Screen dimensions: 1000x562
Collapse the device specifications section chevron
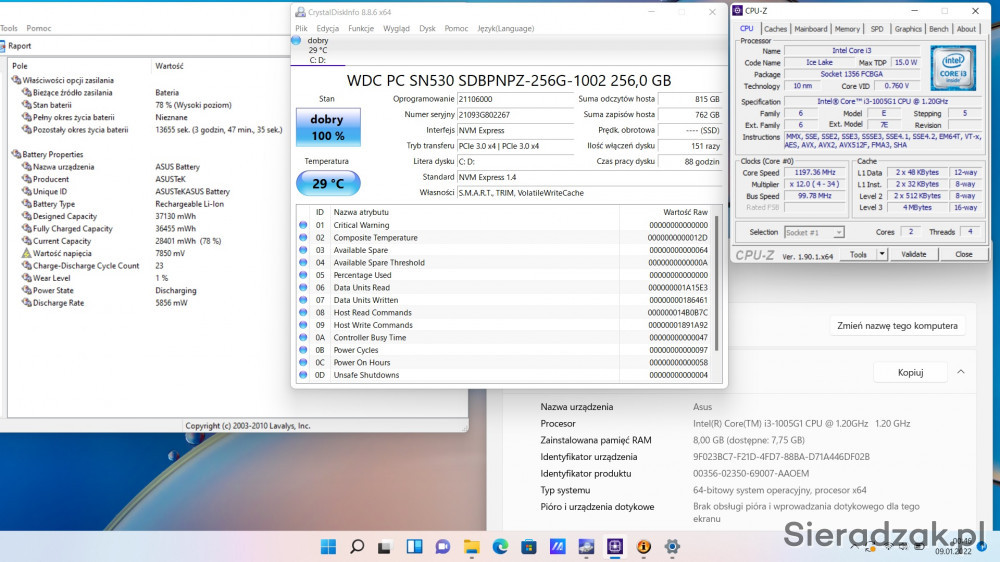[x=961, y=372]
